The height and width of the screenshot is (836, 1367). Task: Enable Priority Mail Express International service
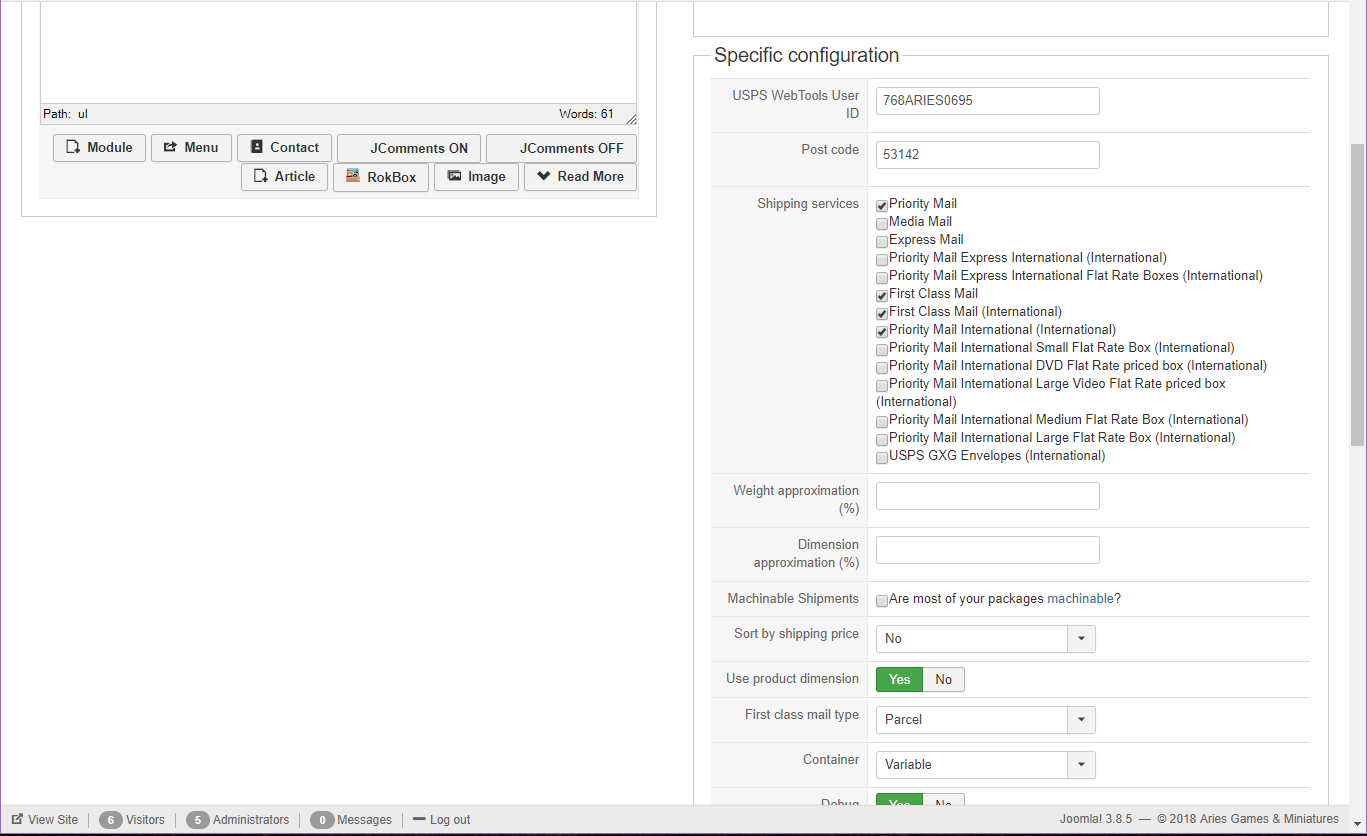(882, 259)
